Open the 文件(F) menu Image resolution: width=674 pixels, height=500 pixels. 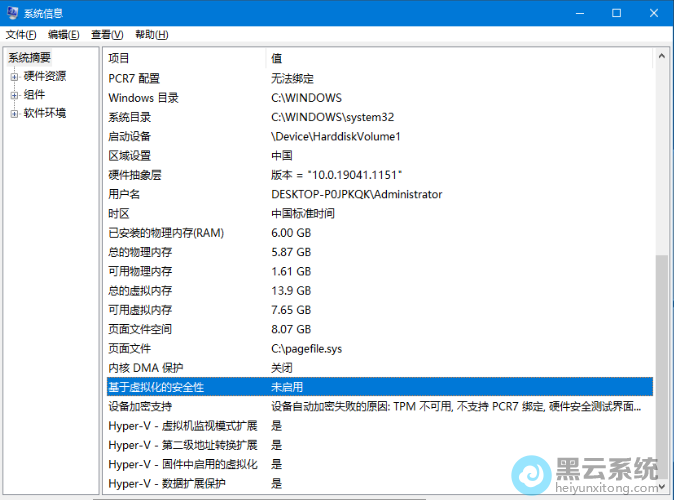(x=21, y=34)
